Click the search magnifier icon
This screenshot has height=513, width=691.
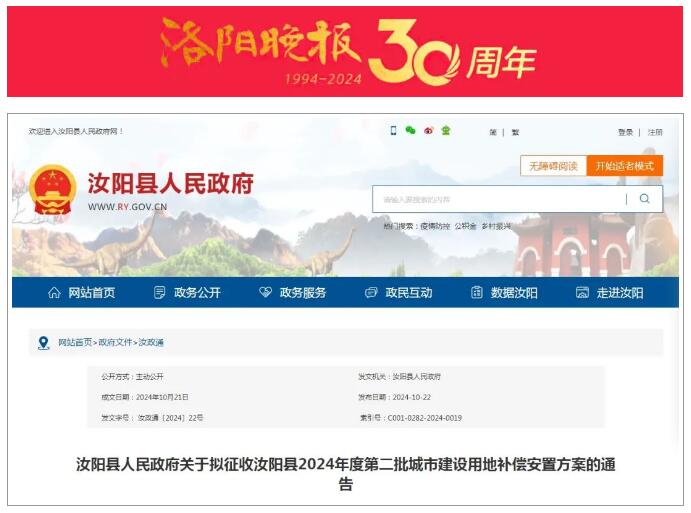[x=645, y=199]
